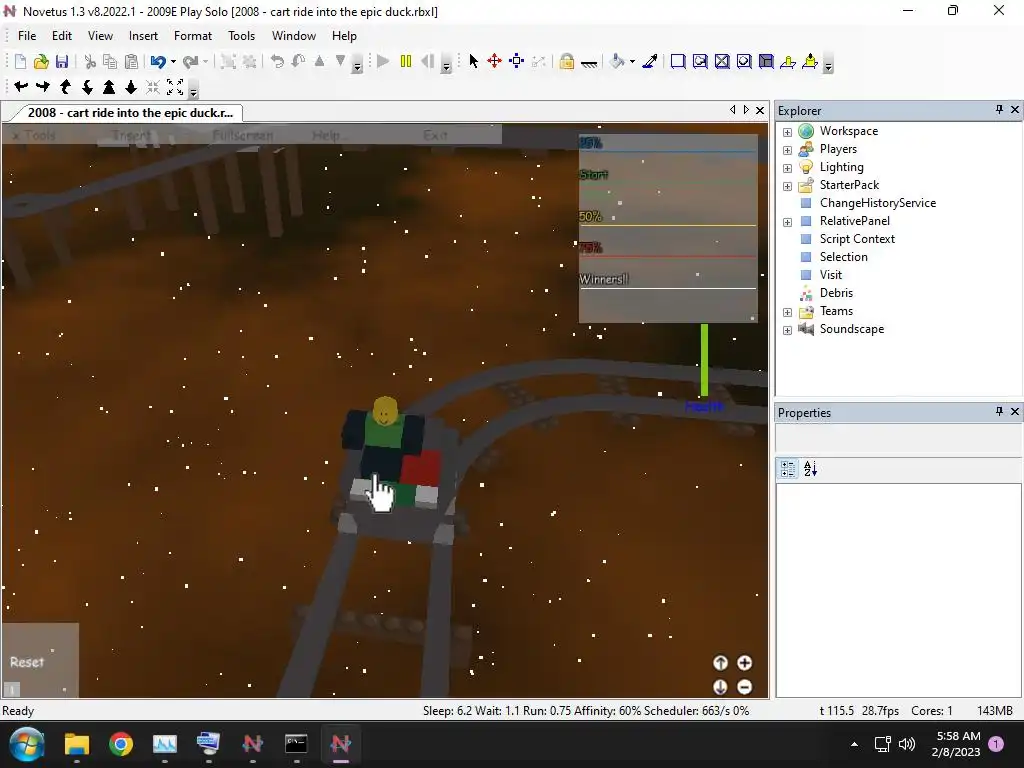
Task: Select the Weld surface tool
Action: 722,61
